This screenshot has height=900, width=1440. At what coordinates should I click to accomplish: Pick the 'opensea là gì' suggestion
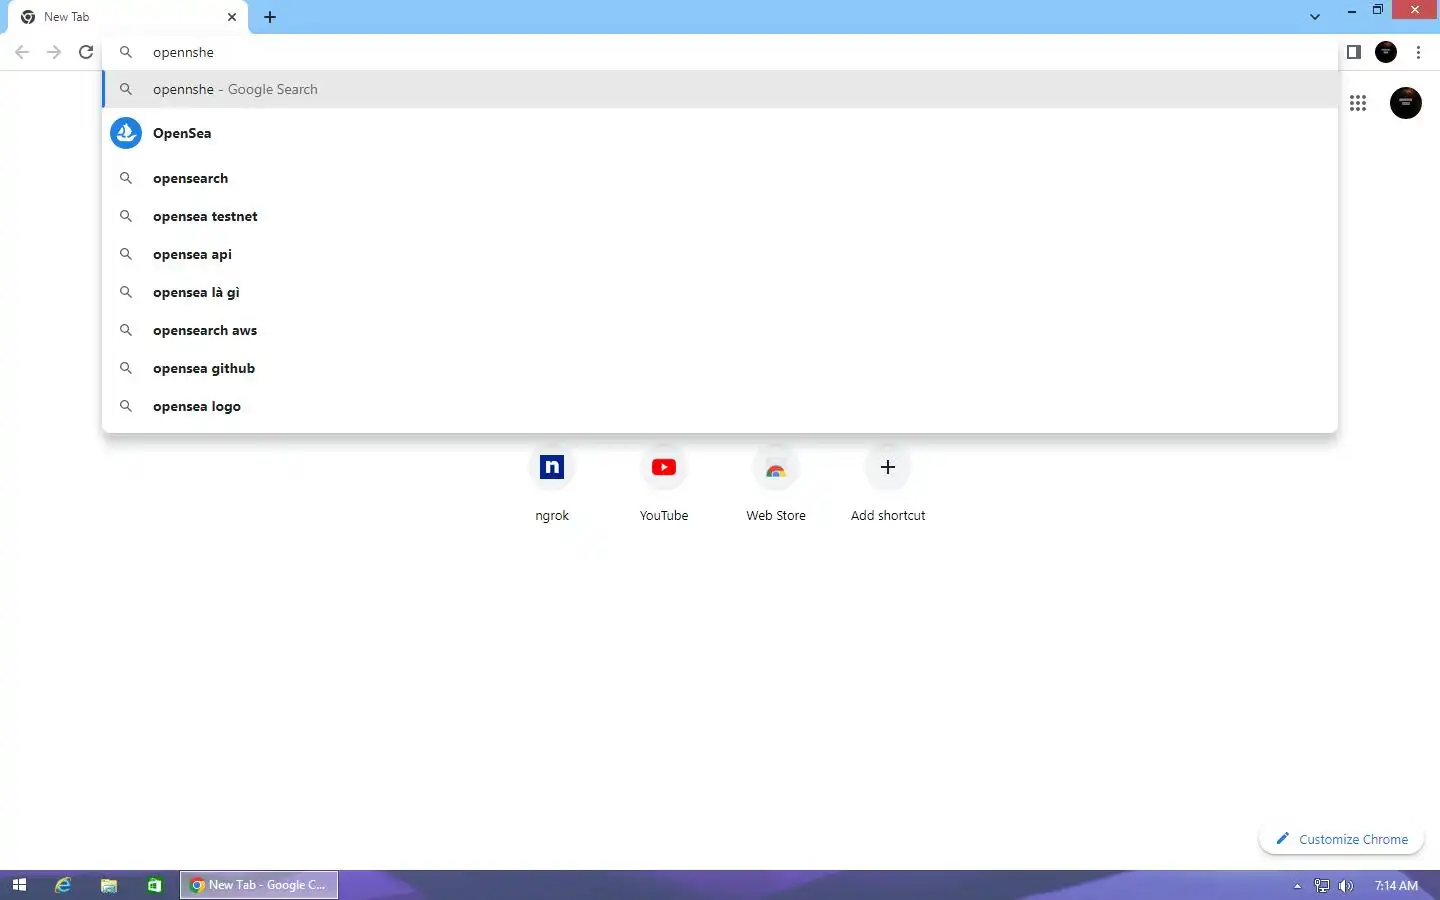tap(720, 292)
